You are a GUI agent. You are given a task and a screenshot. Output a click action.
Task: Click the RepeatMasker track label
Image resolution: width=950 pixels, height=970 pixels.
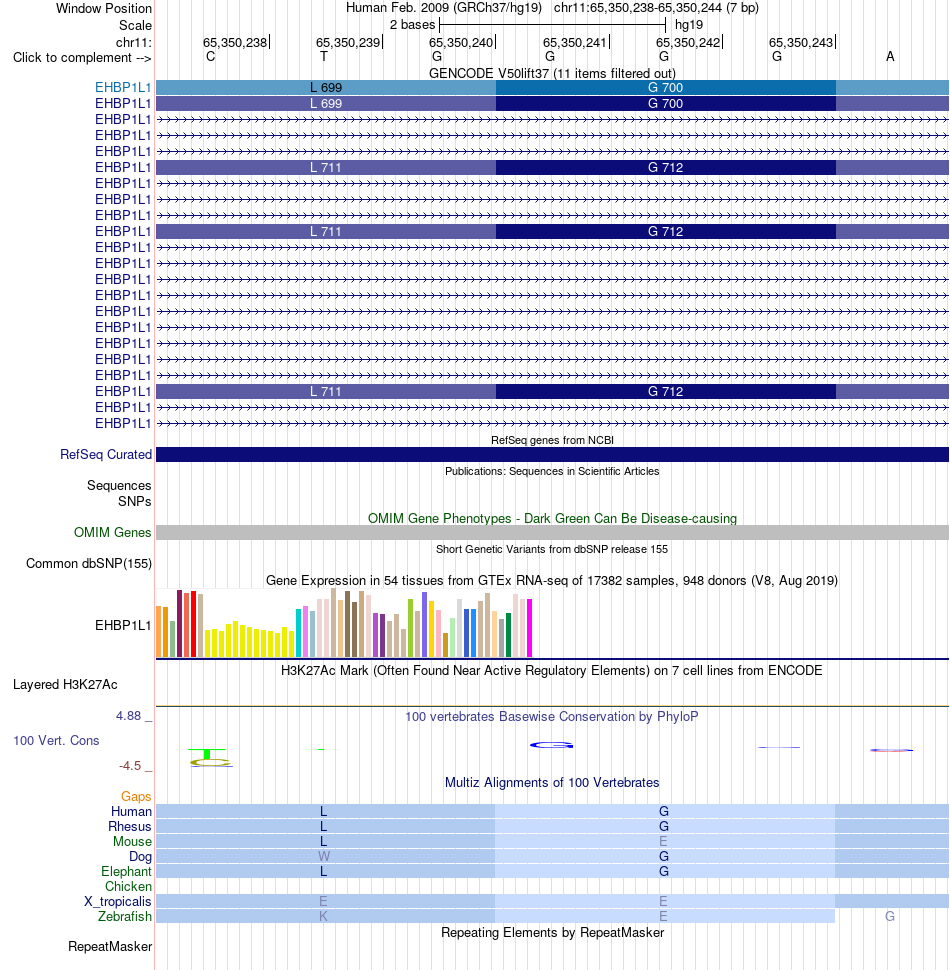tap(110, 946)
